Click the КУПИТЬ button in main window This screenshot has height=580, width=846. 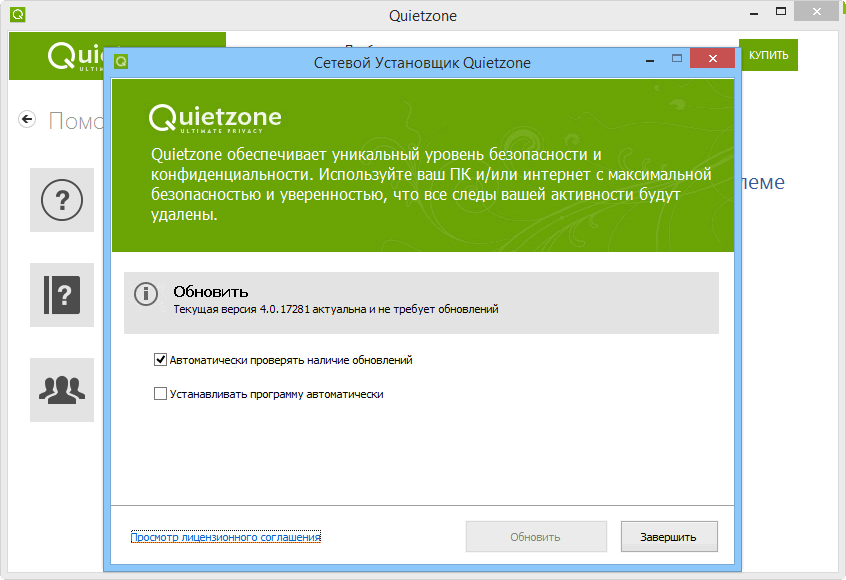point(768,55)
